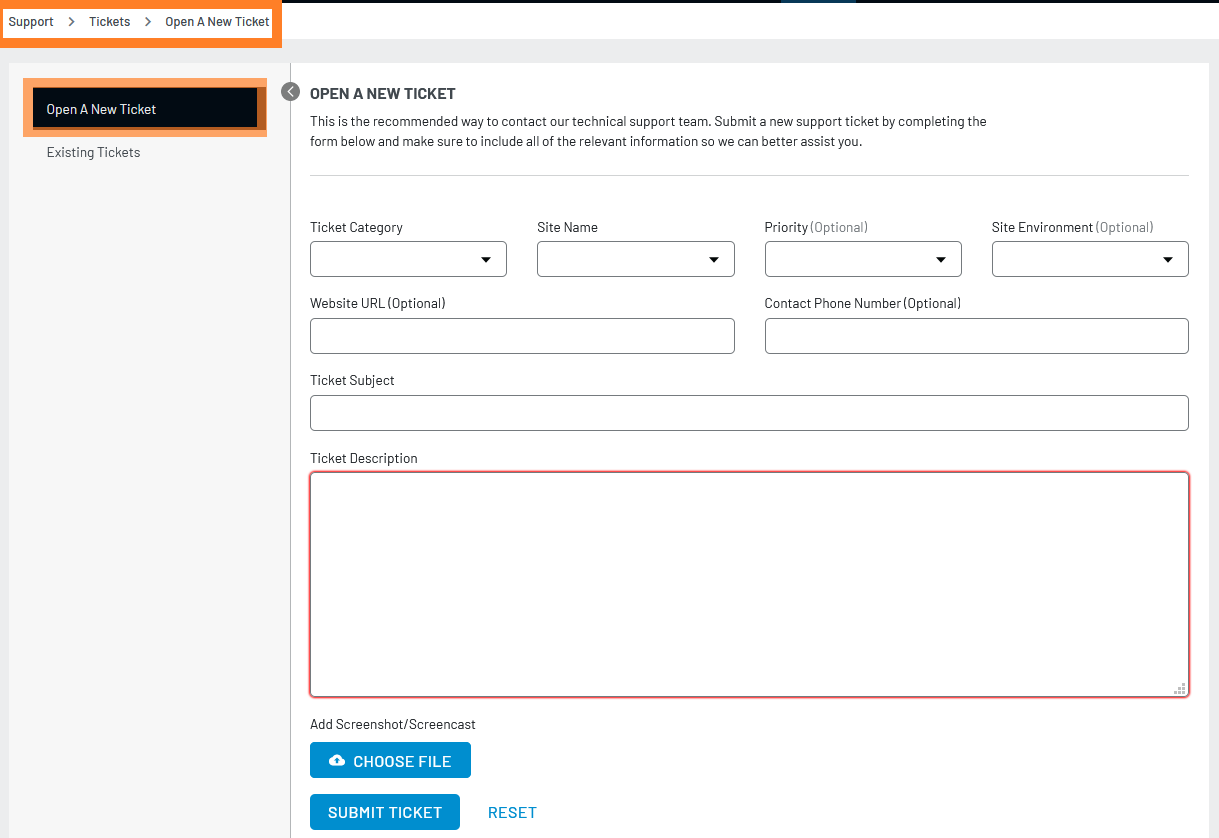Focus the Contact Phone Number field

pyautogui.click(x=976, y=336)
